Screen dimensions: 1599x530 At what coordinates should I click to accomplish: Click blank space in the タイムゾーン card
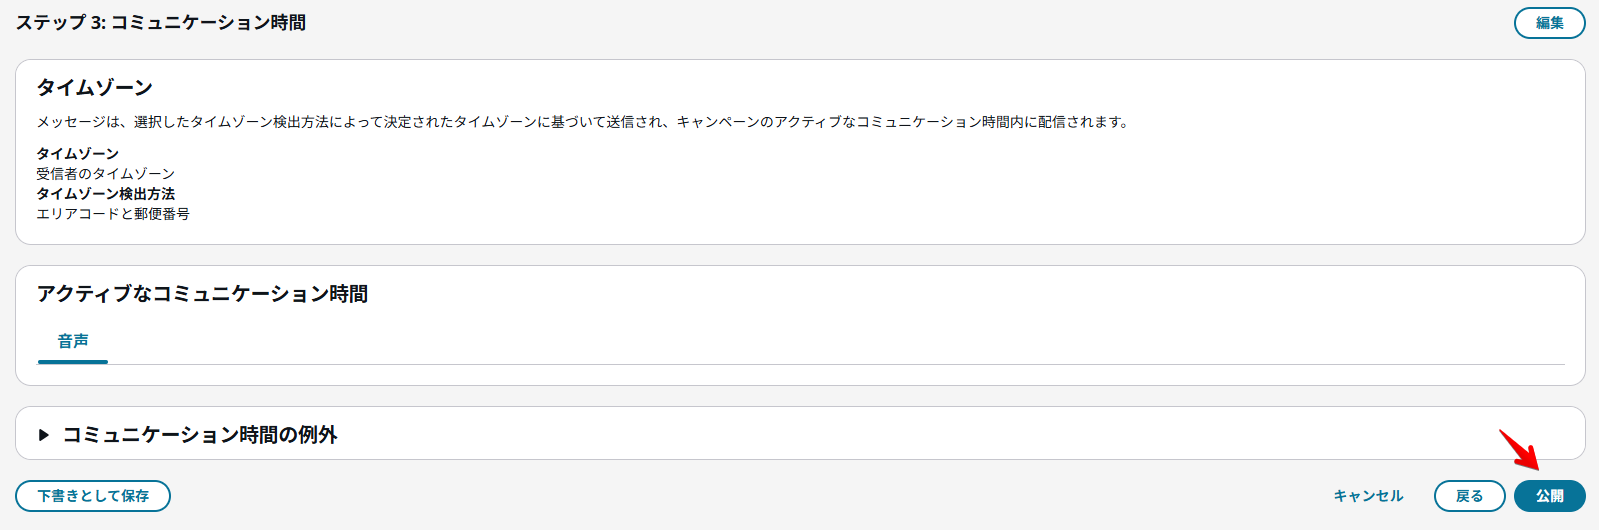pos(900,190)
